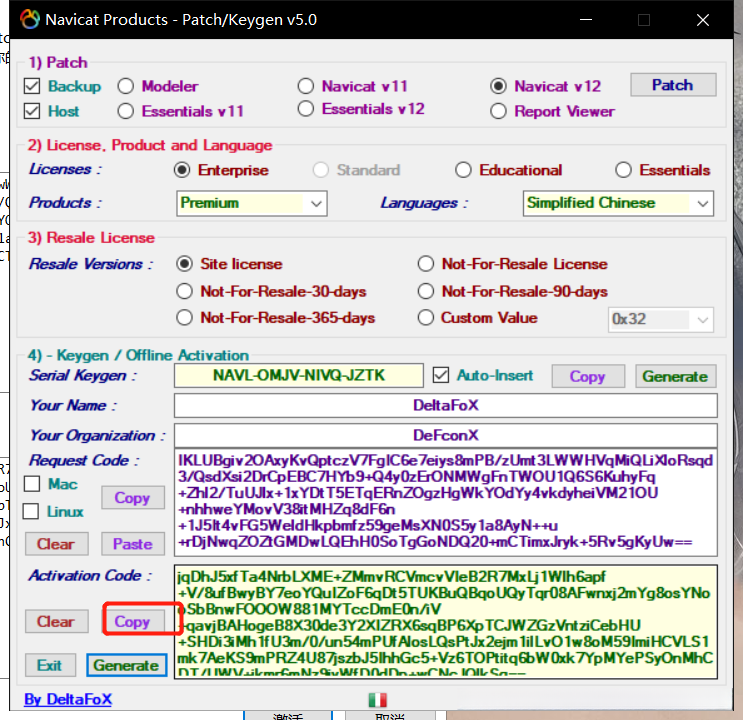The width and height of the screenshot is (743, 720).
Task: Generate a new serial key
Action: point(675,376)
